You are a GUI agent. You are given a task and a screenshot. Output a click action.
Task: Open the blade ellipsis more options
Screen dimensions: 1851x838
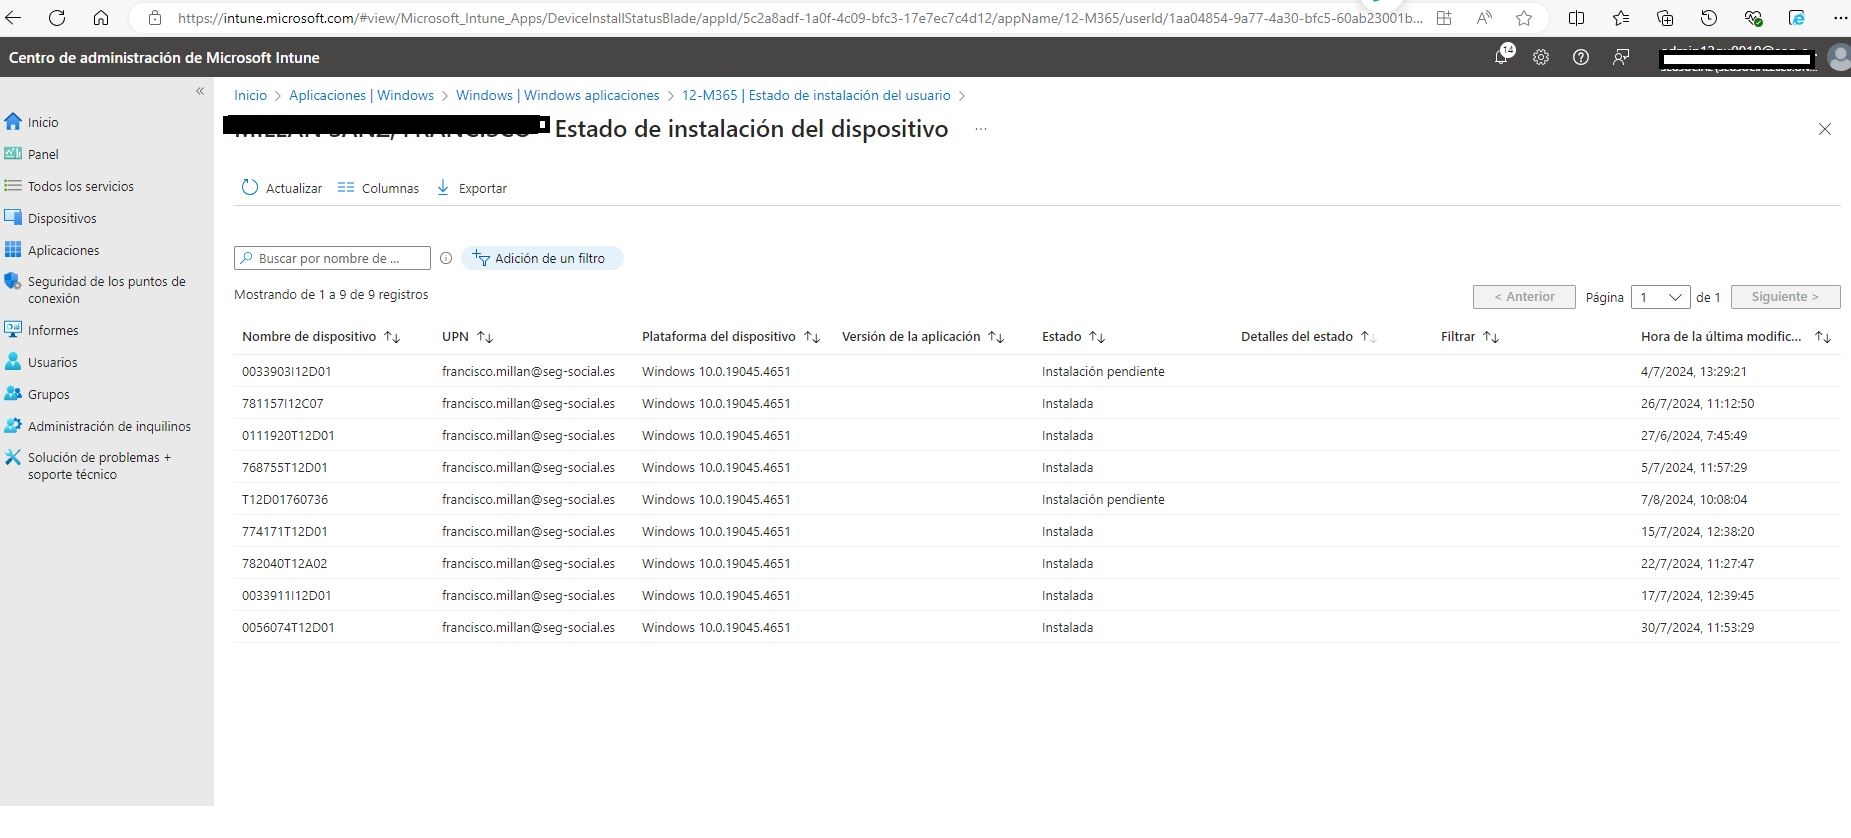[x=981, y=129]
